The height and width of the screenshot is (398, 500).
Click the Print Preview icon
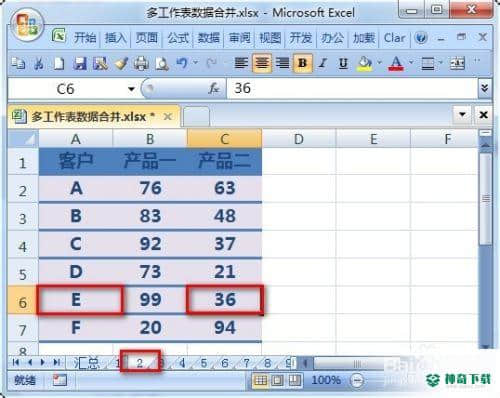point(162,63)
